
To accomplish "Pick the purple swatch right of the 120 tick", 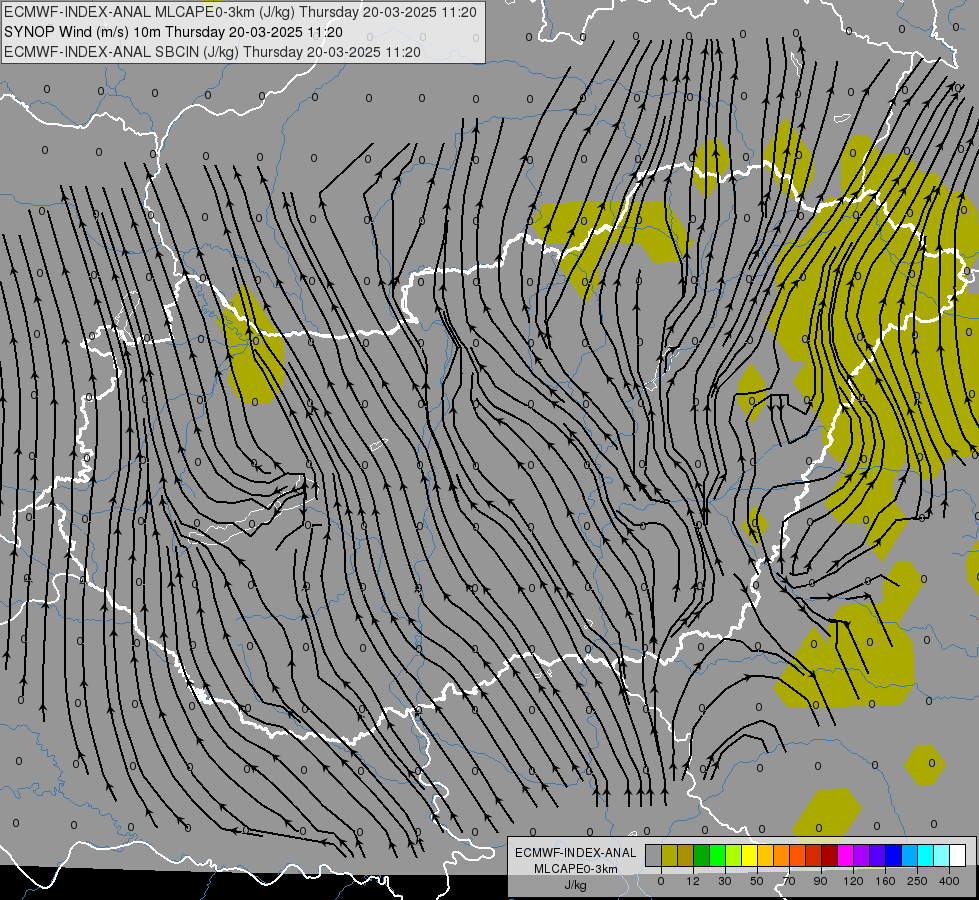I will (862, 855).
